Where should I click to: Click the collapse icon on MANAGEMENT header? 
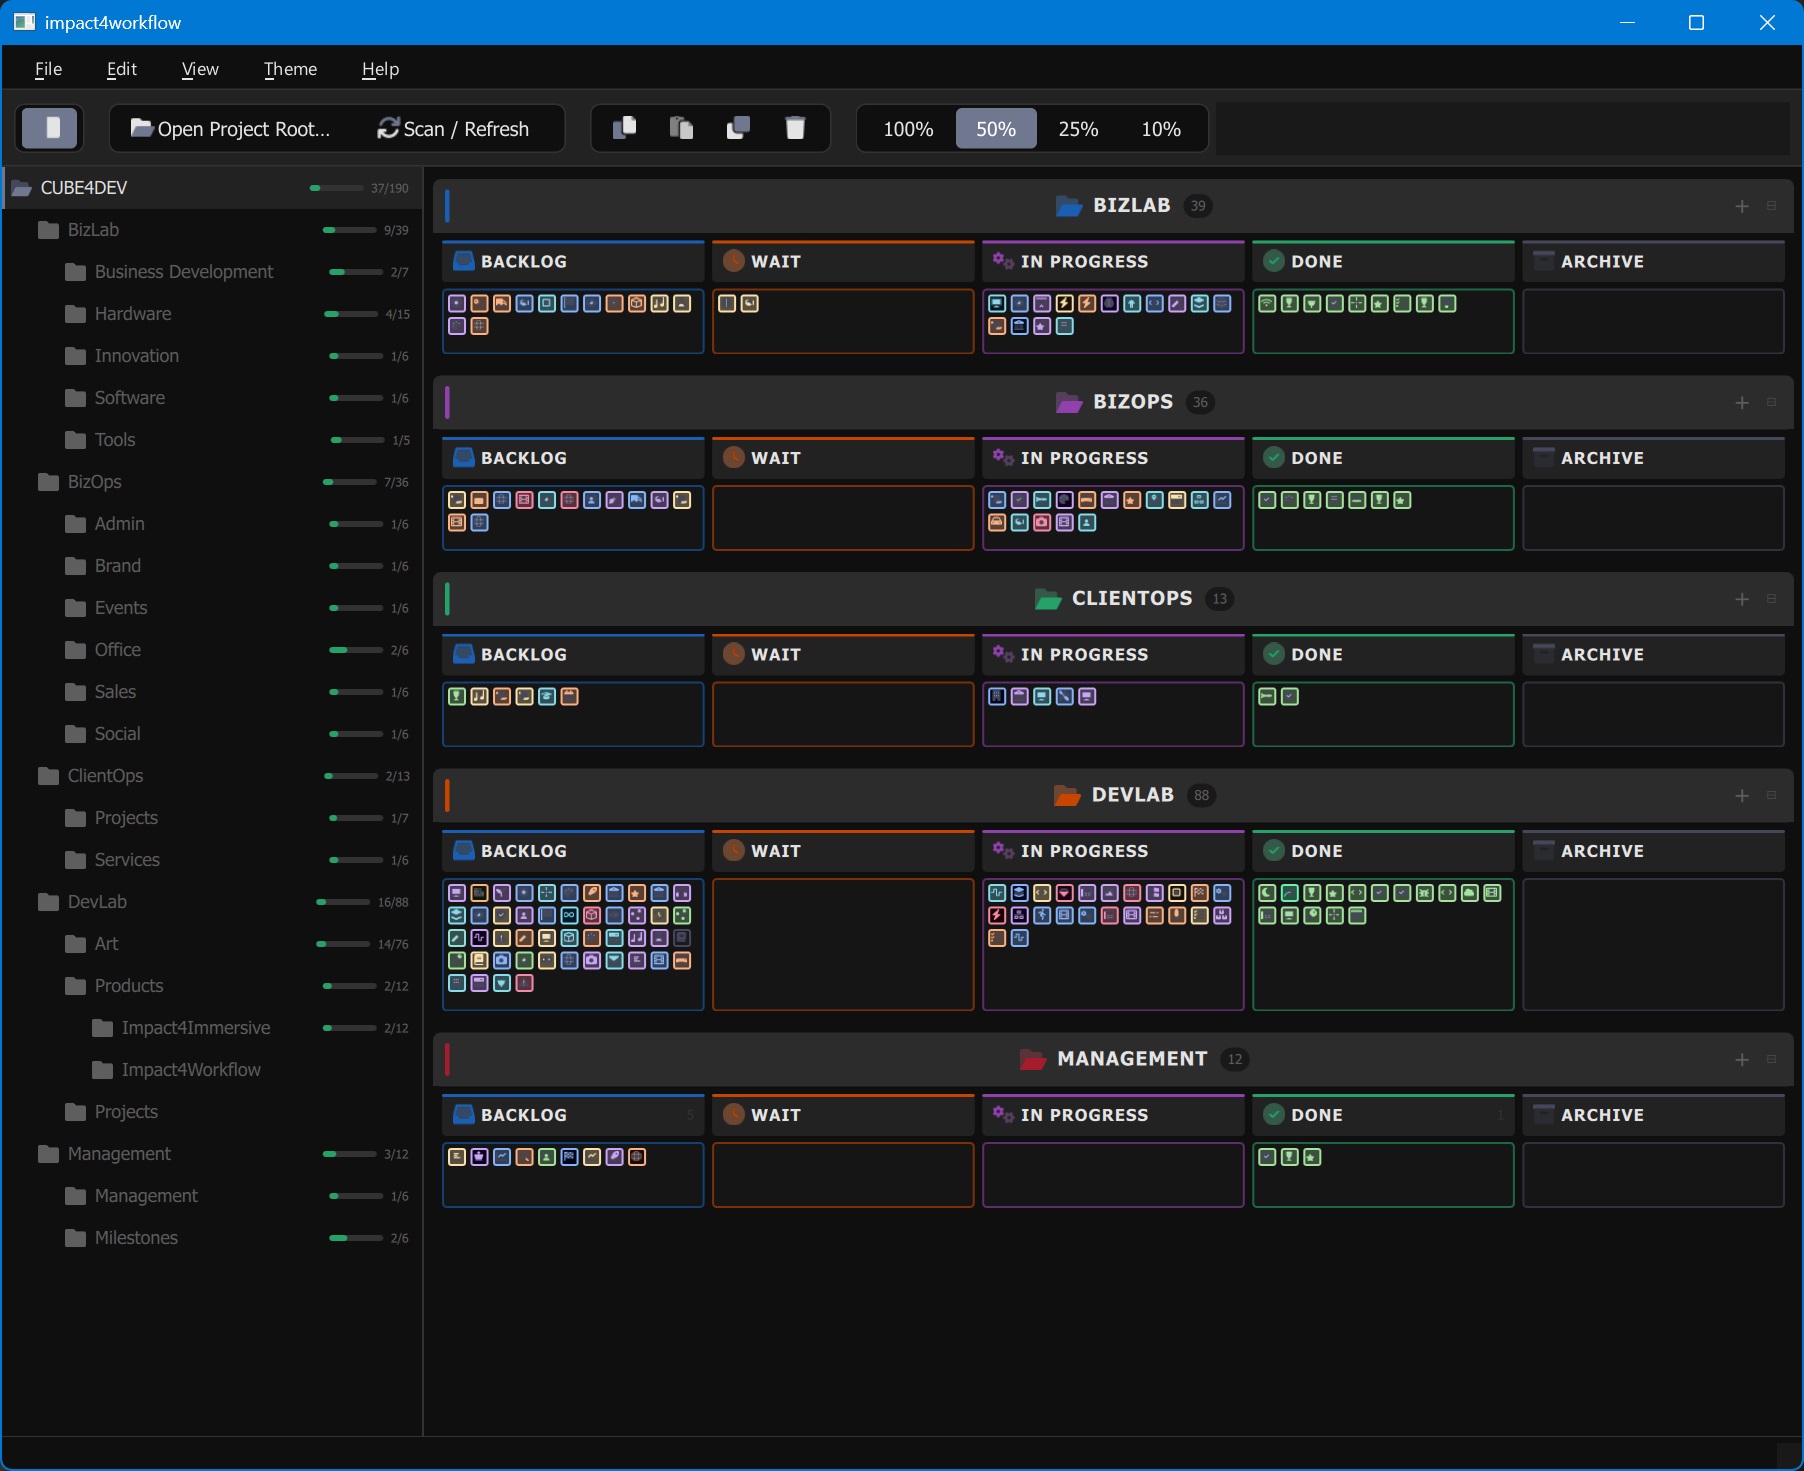click(1771, 1059)
